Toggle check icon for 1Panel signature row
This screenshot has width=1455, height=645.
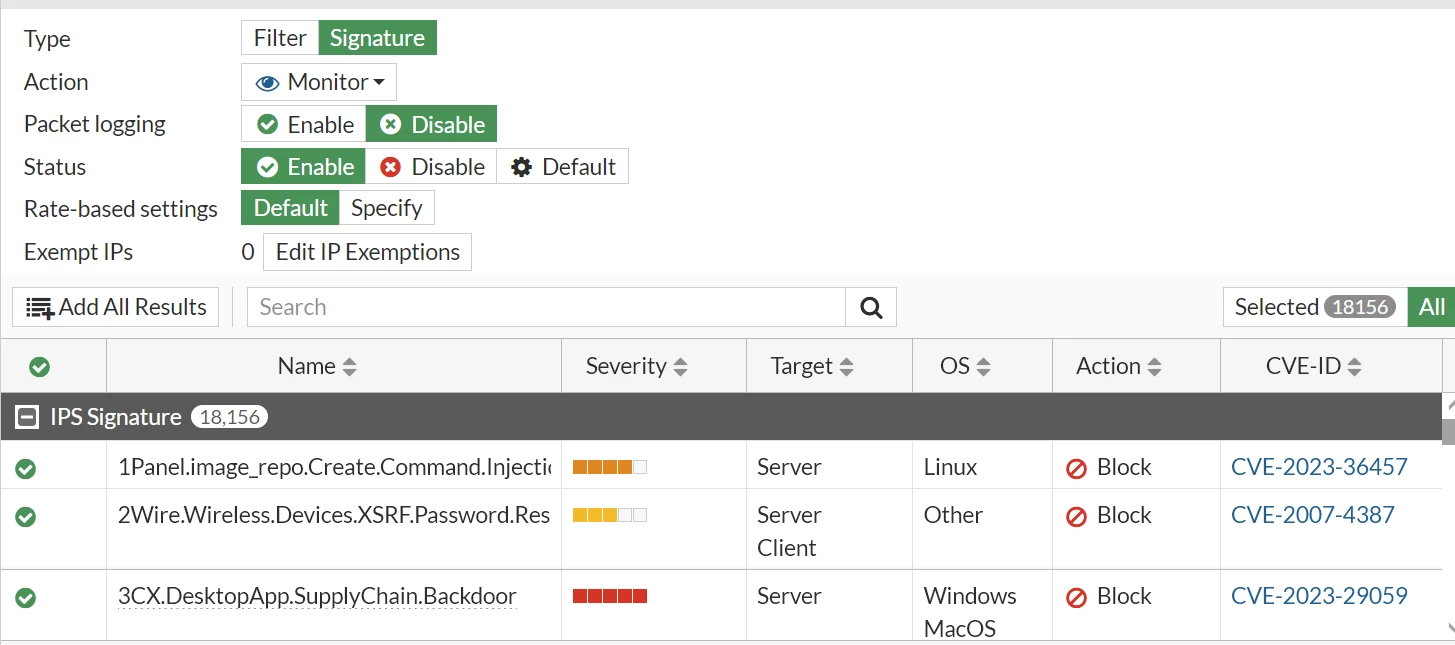click(26, 467)
